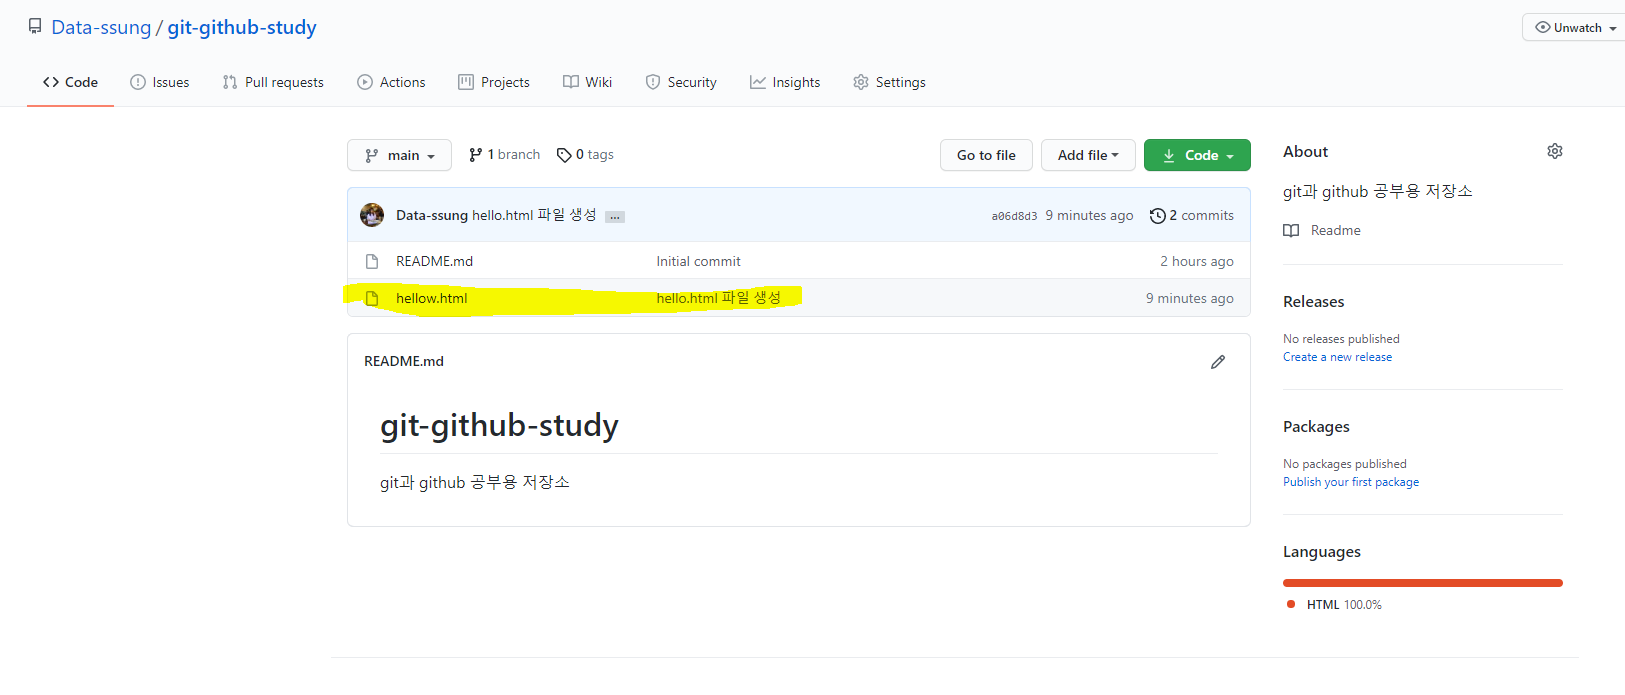Open the Readme link in About
1625x695 pixels.
[x=1336, y=230]
